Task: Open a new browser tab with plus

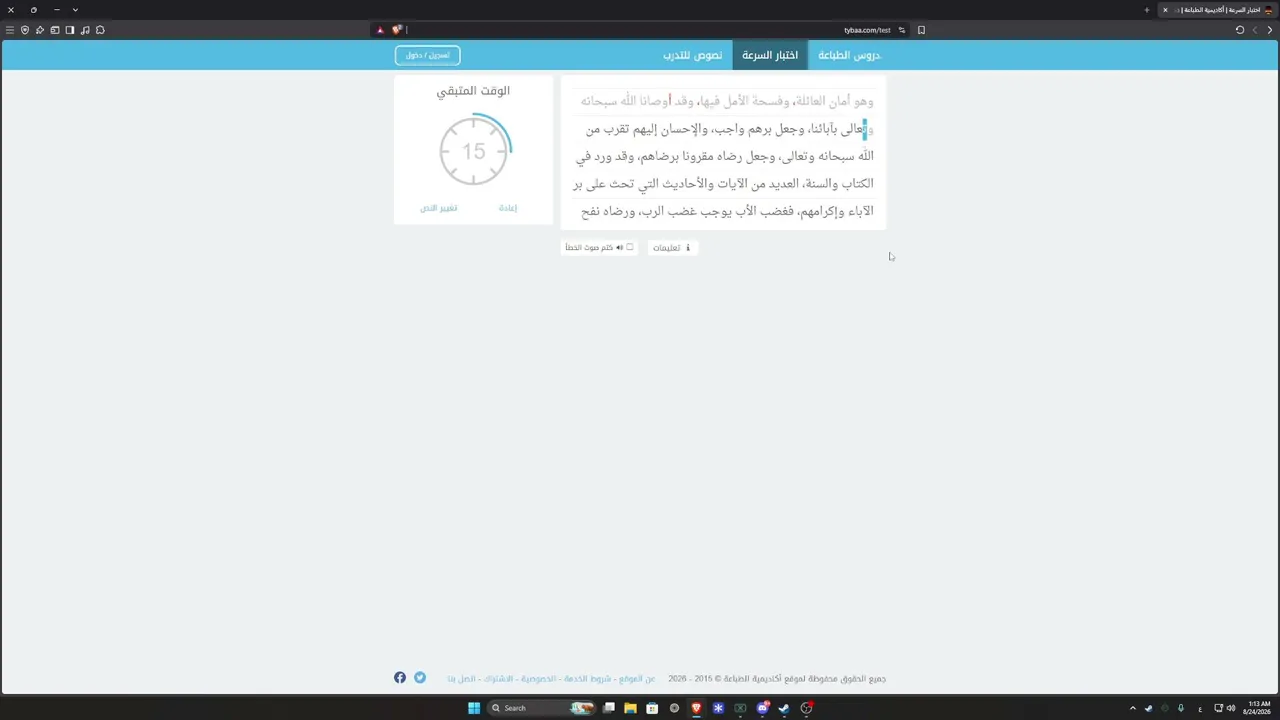Action: tap(1147, 10)
